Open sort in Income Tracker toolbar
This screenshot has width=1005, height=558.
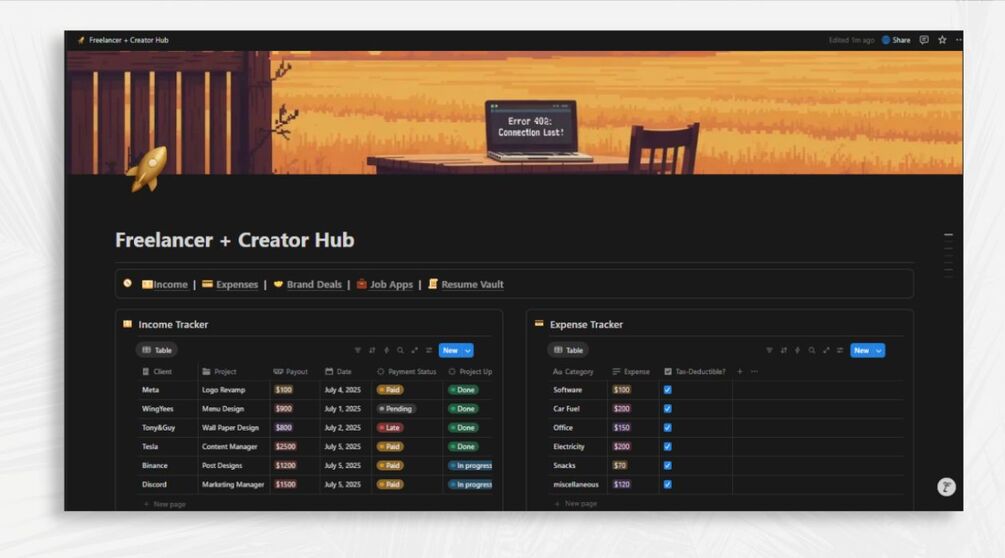pos(372,350)
